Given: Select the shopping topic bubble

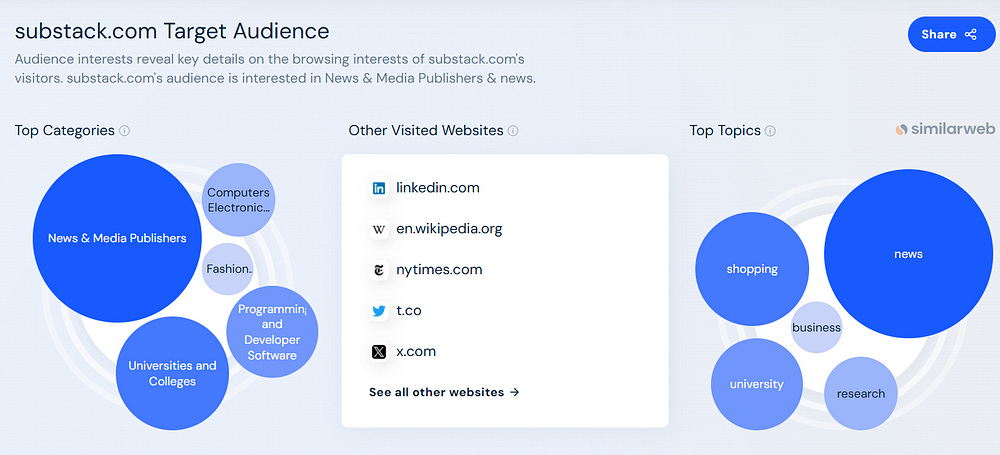Looking at the screenshot, I should tap(752, 269).
